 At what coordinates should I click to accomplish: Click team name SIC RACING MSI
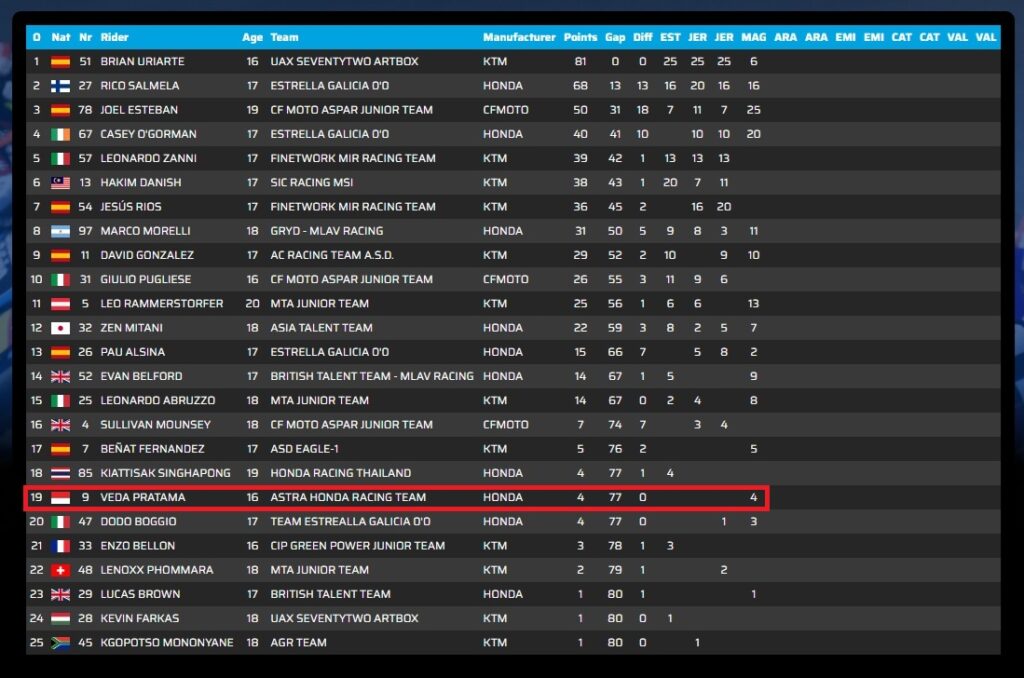point(312,182)
